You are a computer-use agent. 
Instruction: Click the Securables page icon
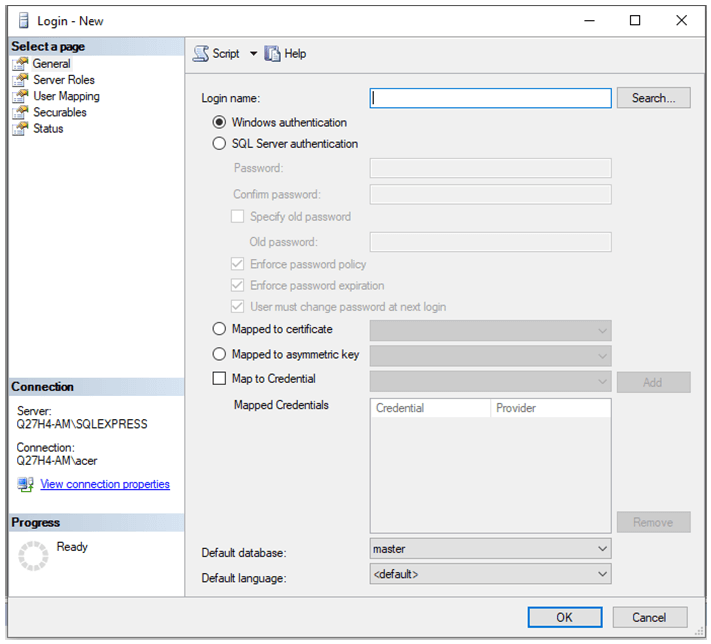(x=20, y=112)
